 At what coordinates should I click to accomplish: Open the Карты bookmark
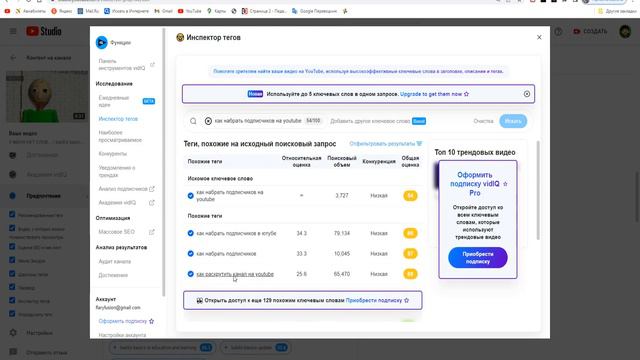coord(216,11)
